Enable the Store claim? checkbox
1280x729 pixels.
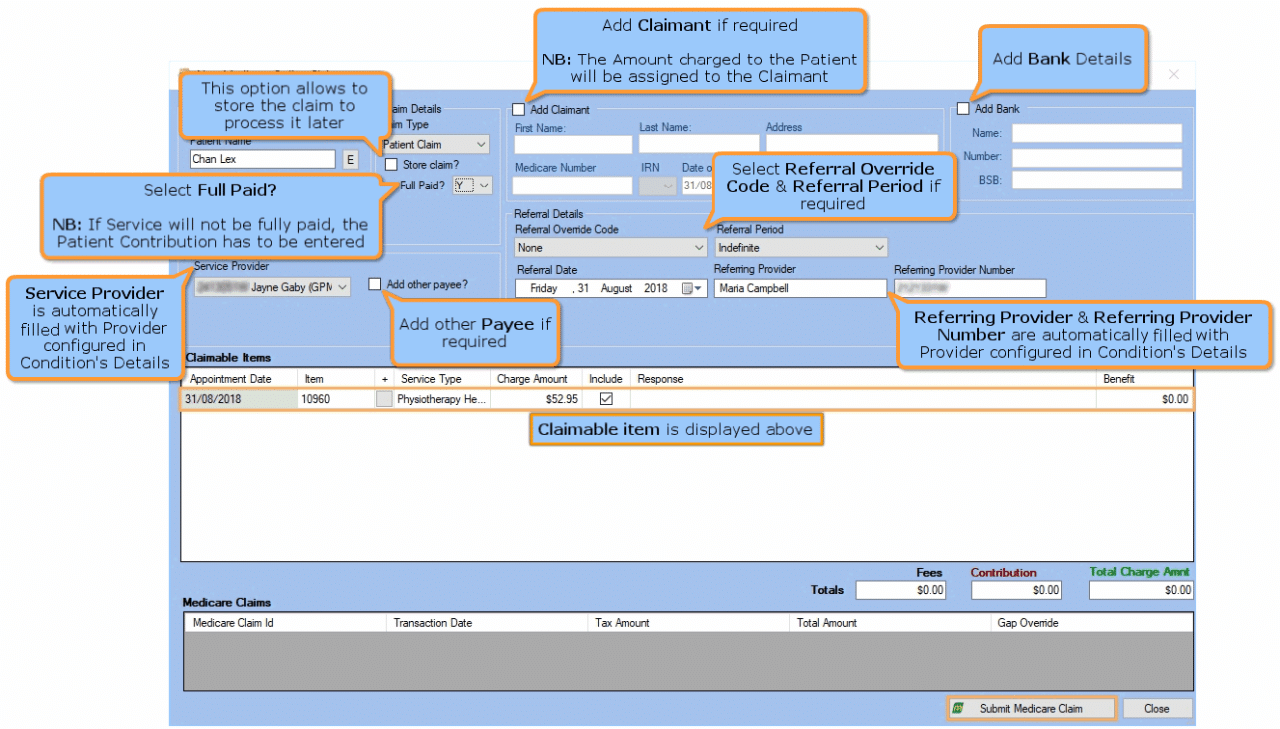click(391, 164)
